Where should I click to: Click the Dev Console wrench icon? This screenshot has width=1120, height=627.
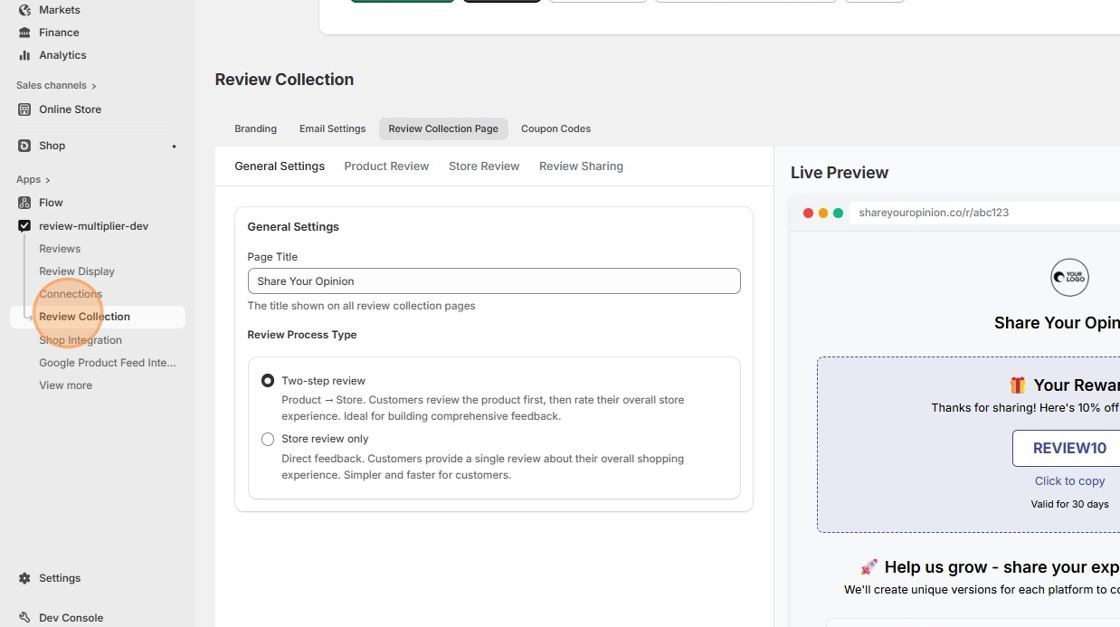point(25,618)
